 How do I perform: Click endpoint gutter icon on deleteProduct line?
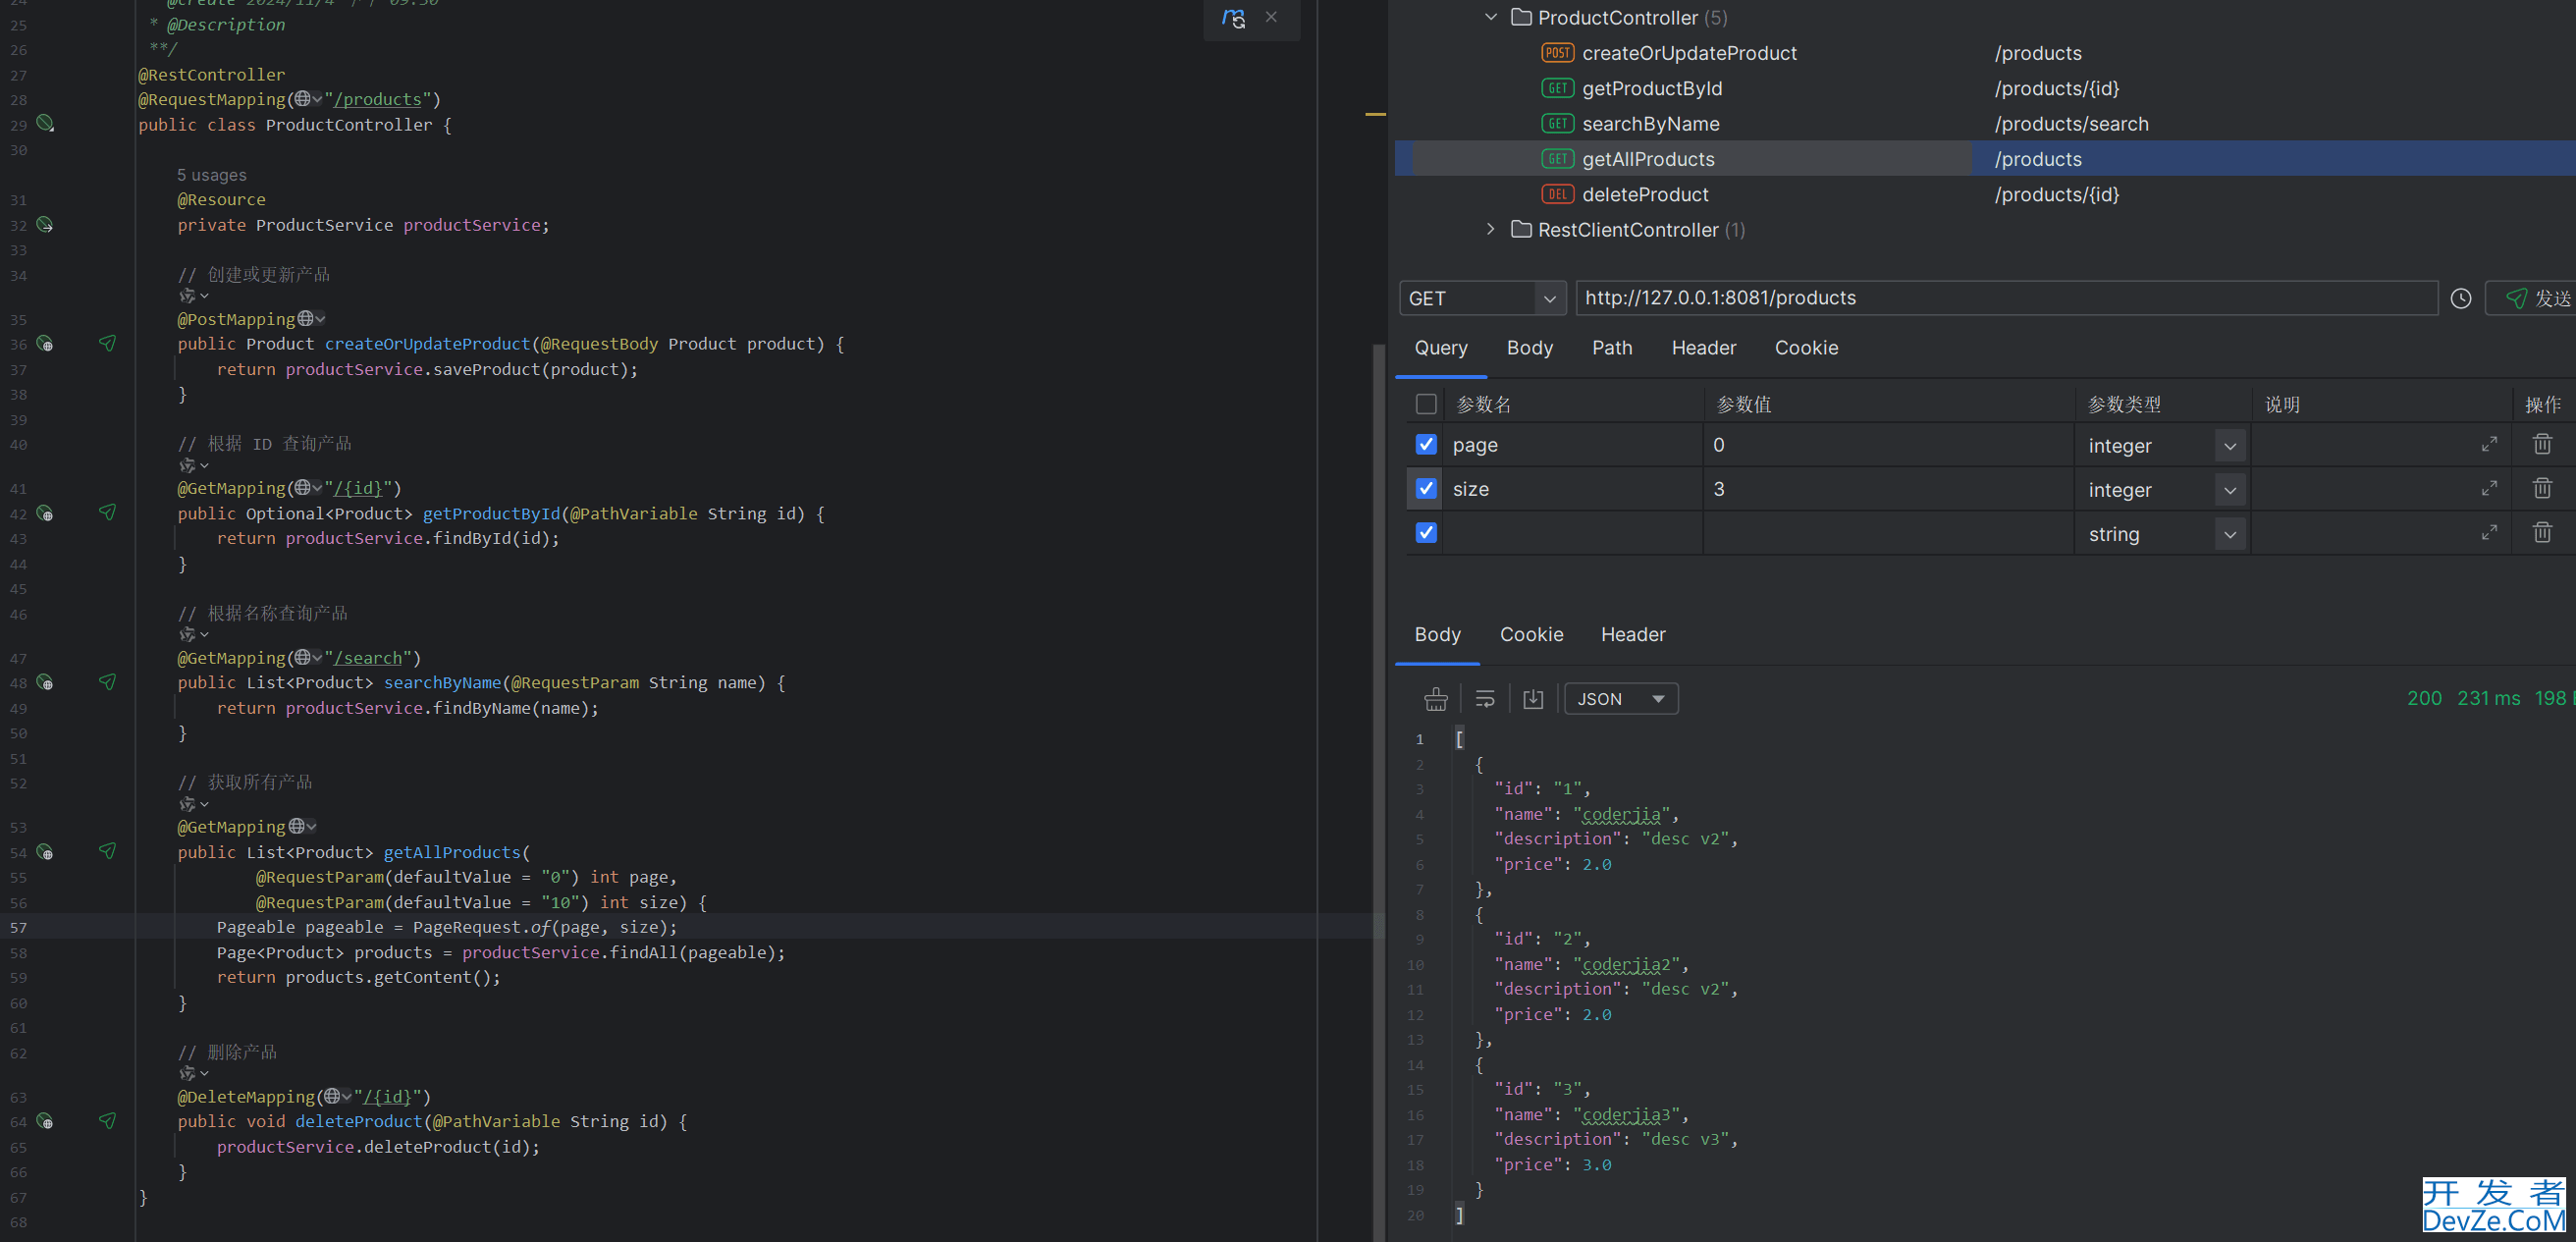pos(45,1121)
